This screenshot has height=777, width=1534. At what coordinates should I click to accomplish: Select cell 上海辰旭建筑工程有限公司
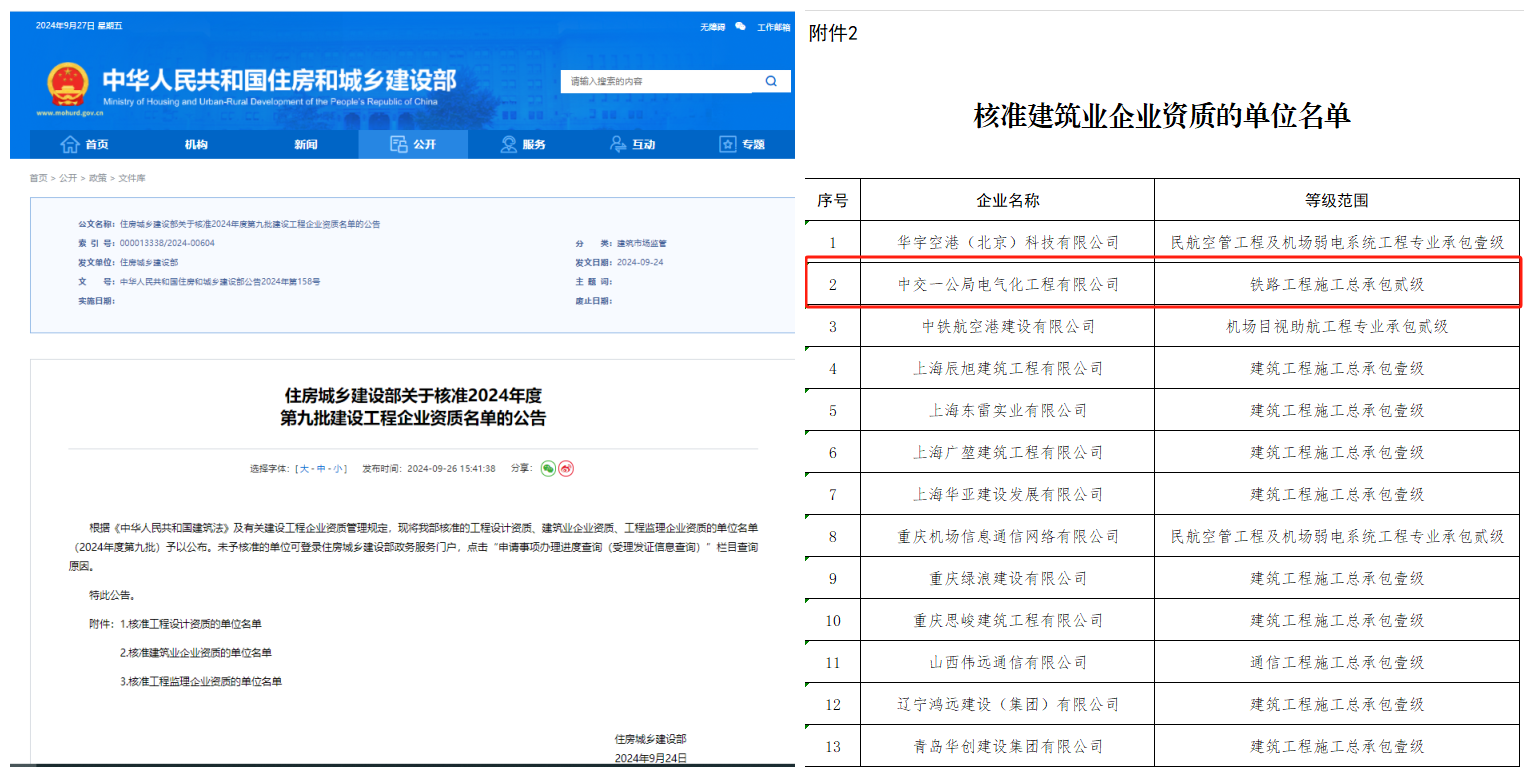pos(1008,368)
